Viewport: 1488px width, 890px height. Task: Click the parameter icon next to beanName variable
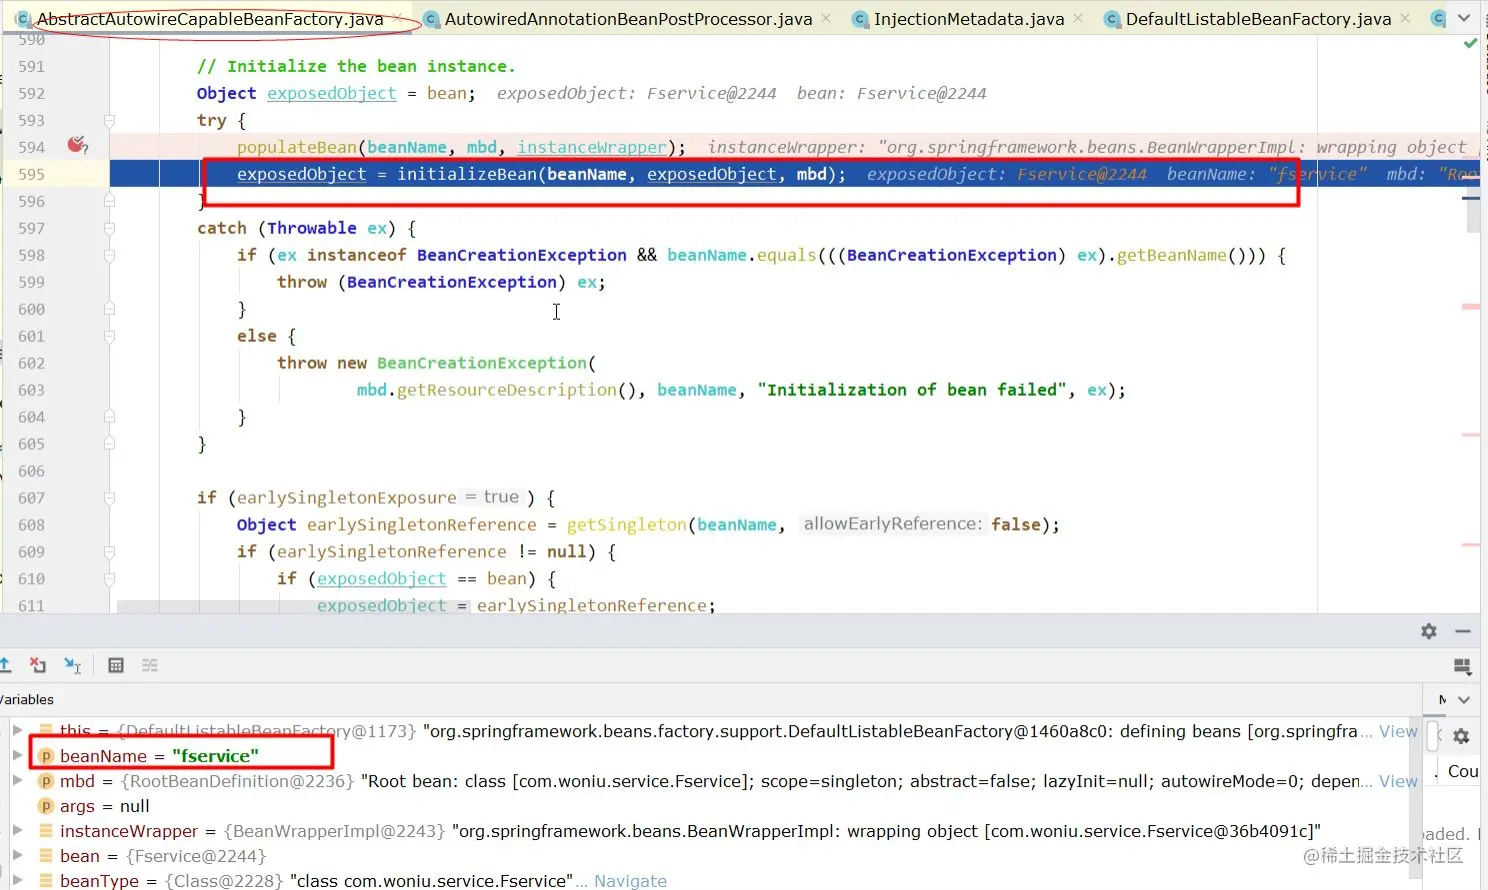point(46,756)
